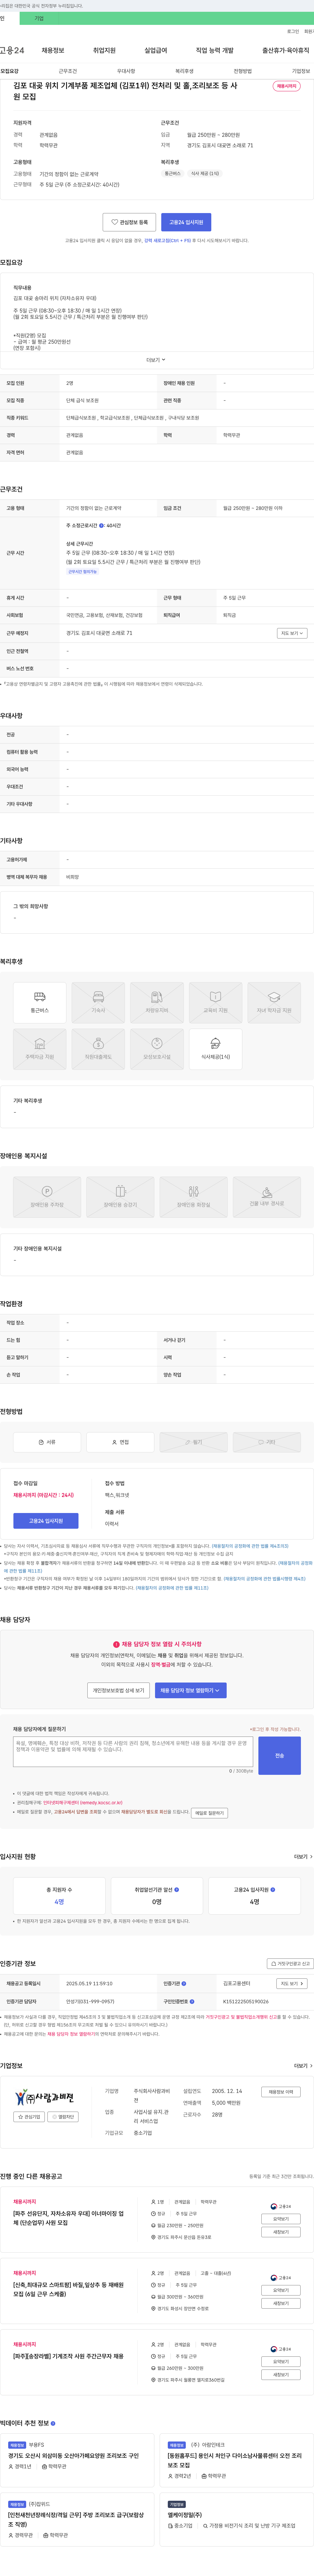
Task: Select the 주택자금 지원 welfare icon
Action: click(40, 1049)
